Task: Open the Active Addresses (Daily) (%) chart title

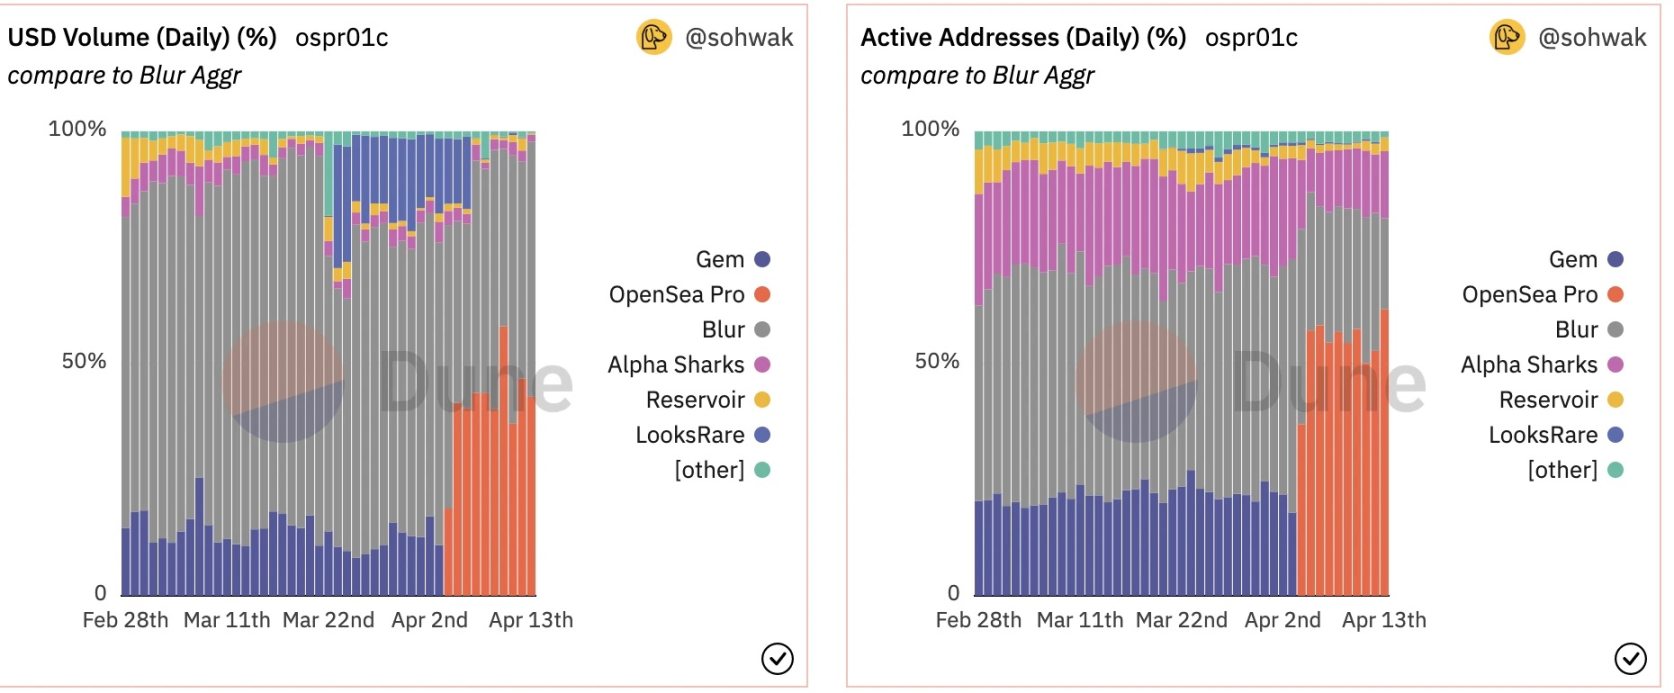Action: click(1023, 38)
